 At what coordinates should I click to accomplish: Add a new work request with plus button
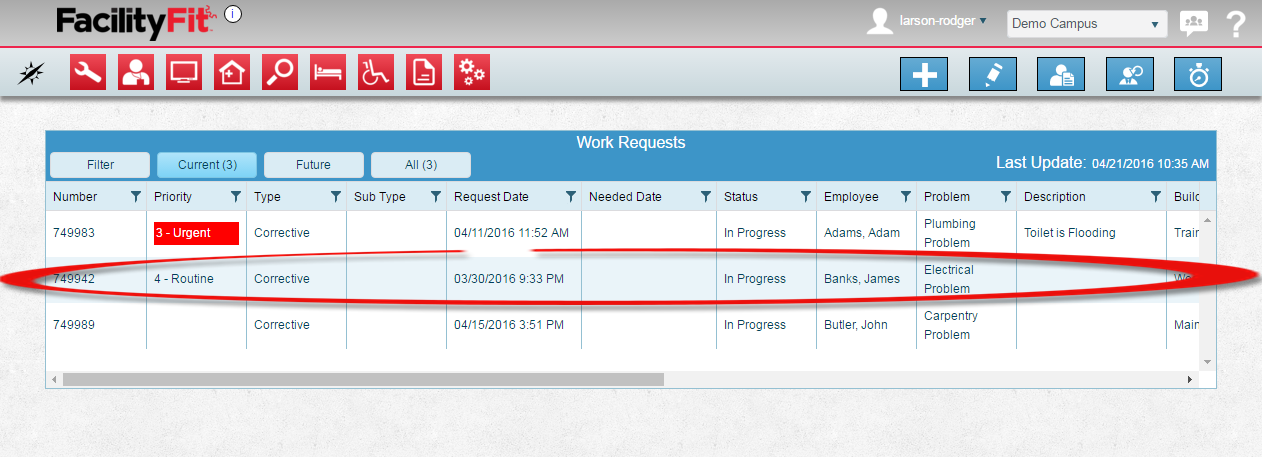pyautogui.click(x=925, y=75)
